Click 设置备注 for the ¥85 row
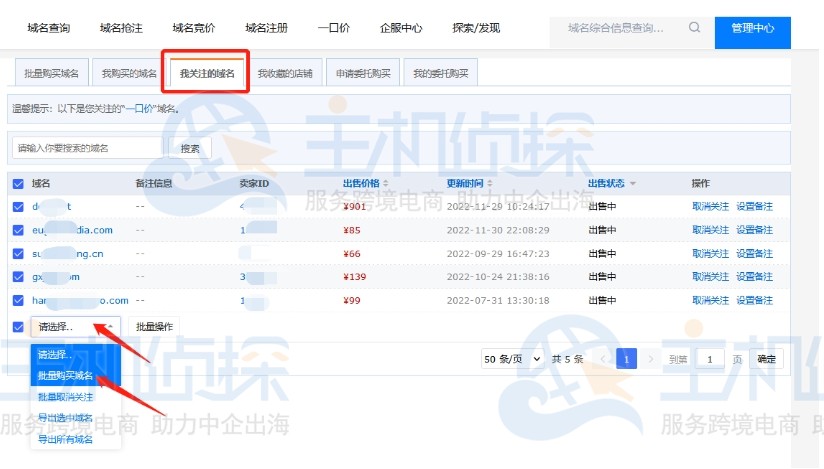Screen dimensions: 824x469 coord(754,230)
